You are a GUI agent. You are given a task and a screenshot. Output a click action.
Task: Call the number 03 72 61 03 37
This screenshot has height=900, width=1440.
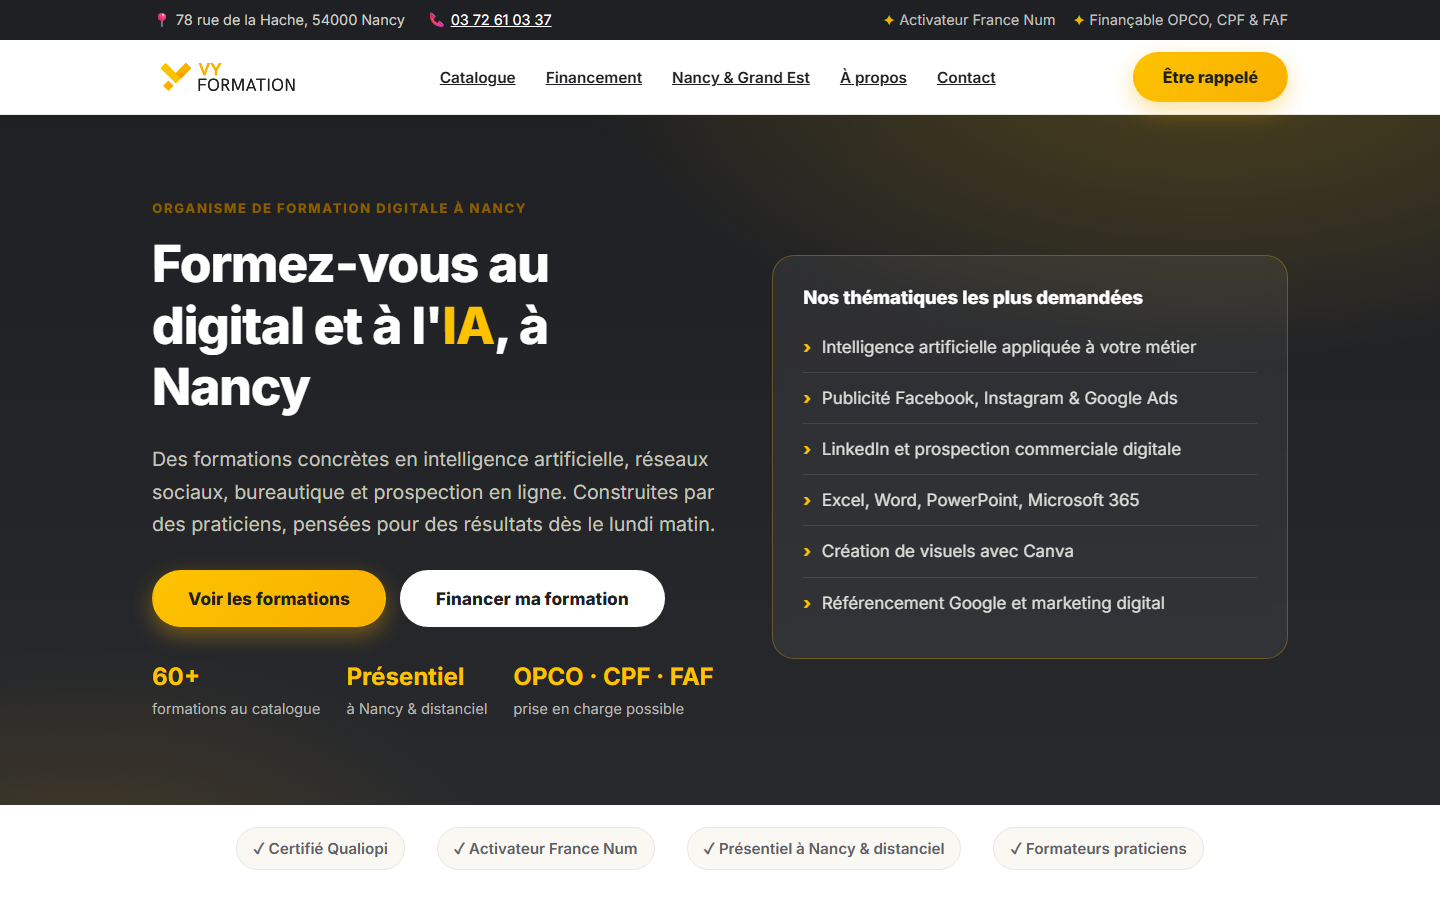[x=501, y=20]
